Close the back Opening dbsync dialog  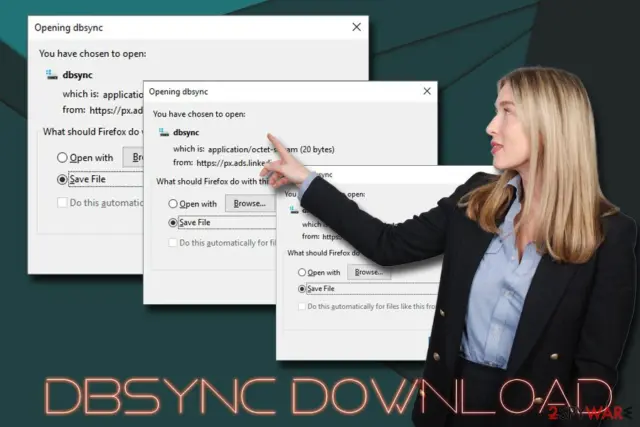[x=356, y=27]
